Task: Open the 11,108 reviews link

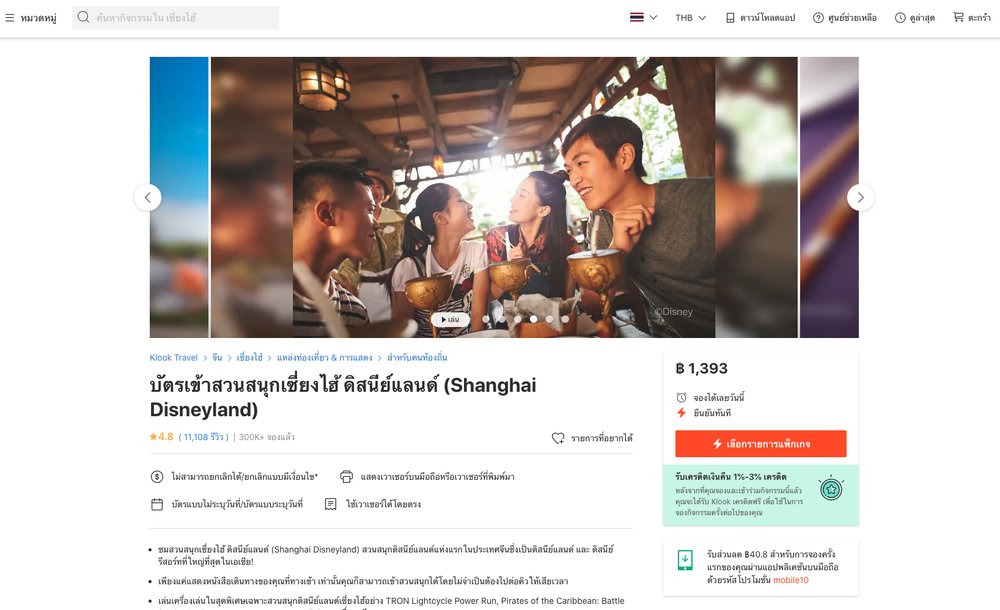Action: coord(203,437)
